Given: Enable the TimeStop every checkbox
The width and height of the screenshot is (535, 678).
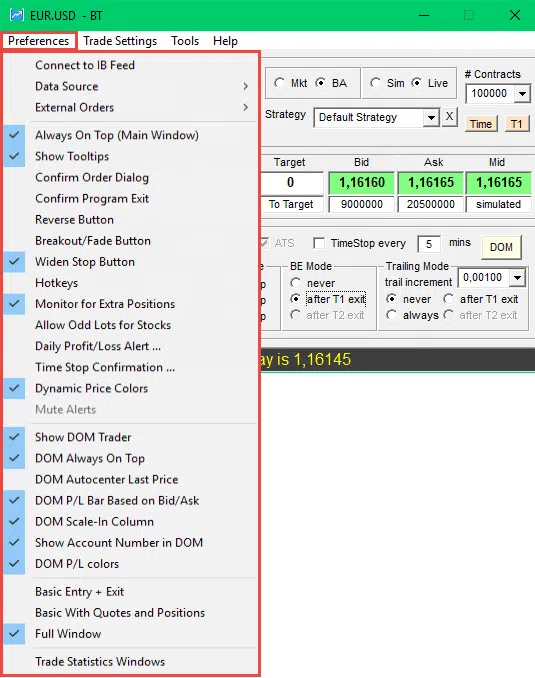Looking at the screenshot, I should click(x=319, y=243).
